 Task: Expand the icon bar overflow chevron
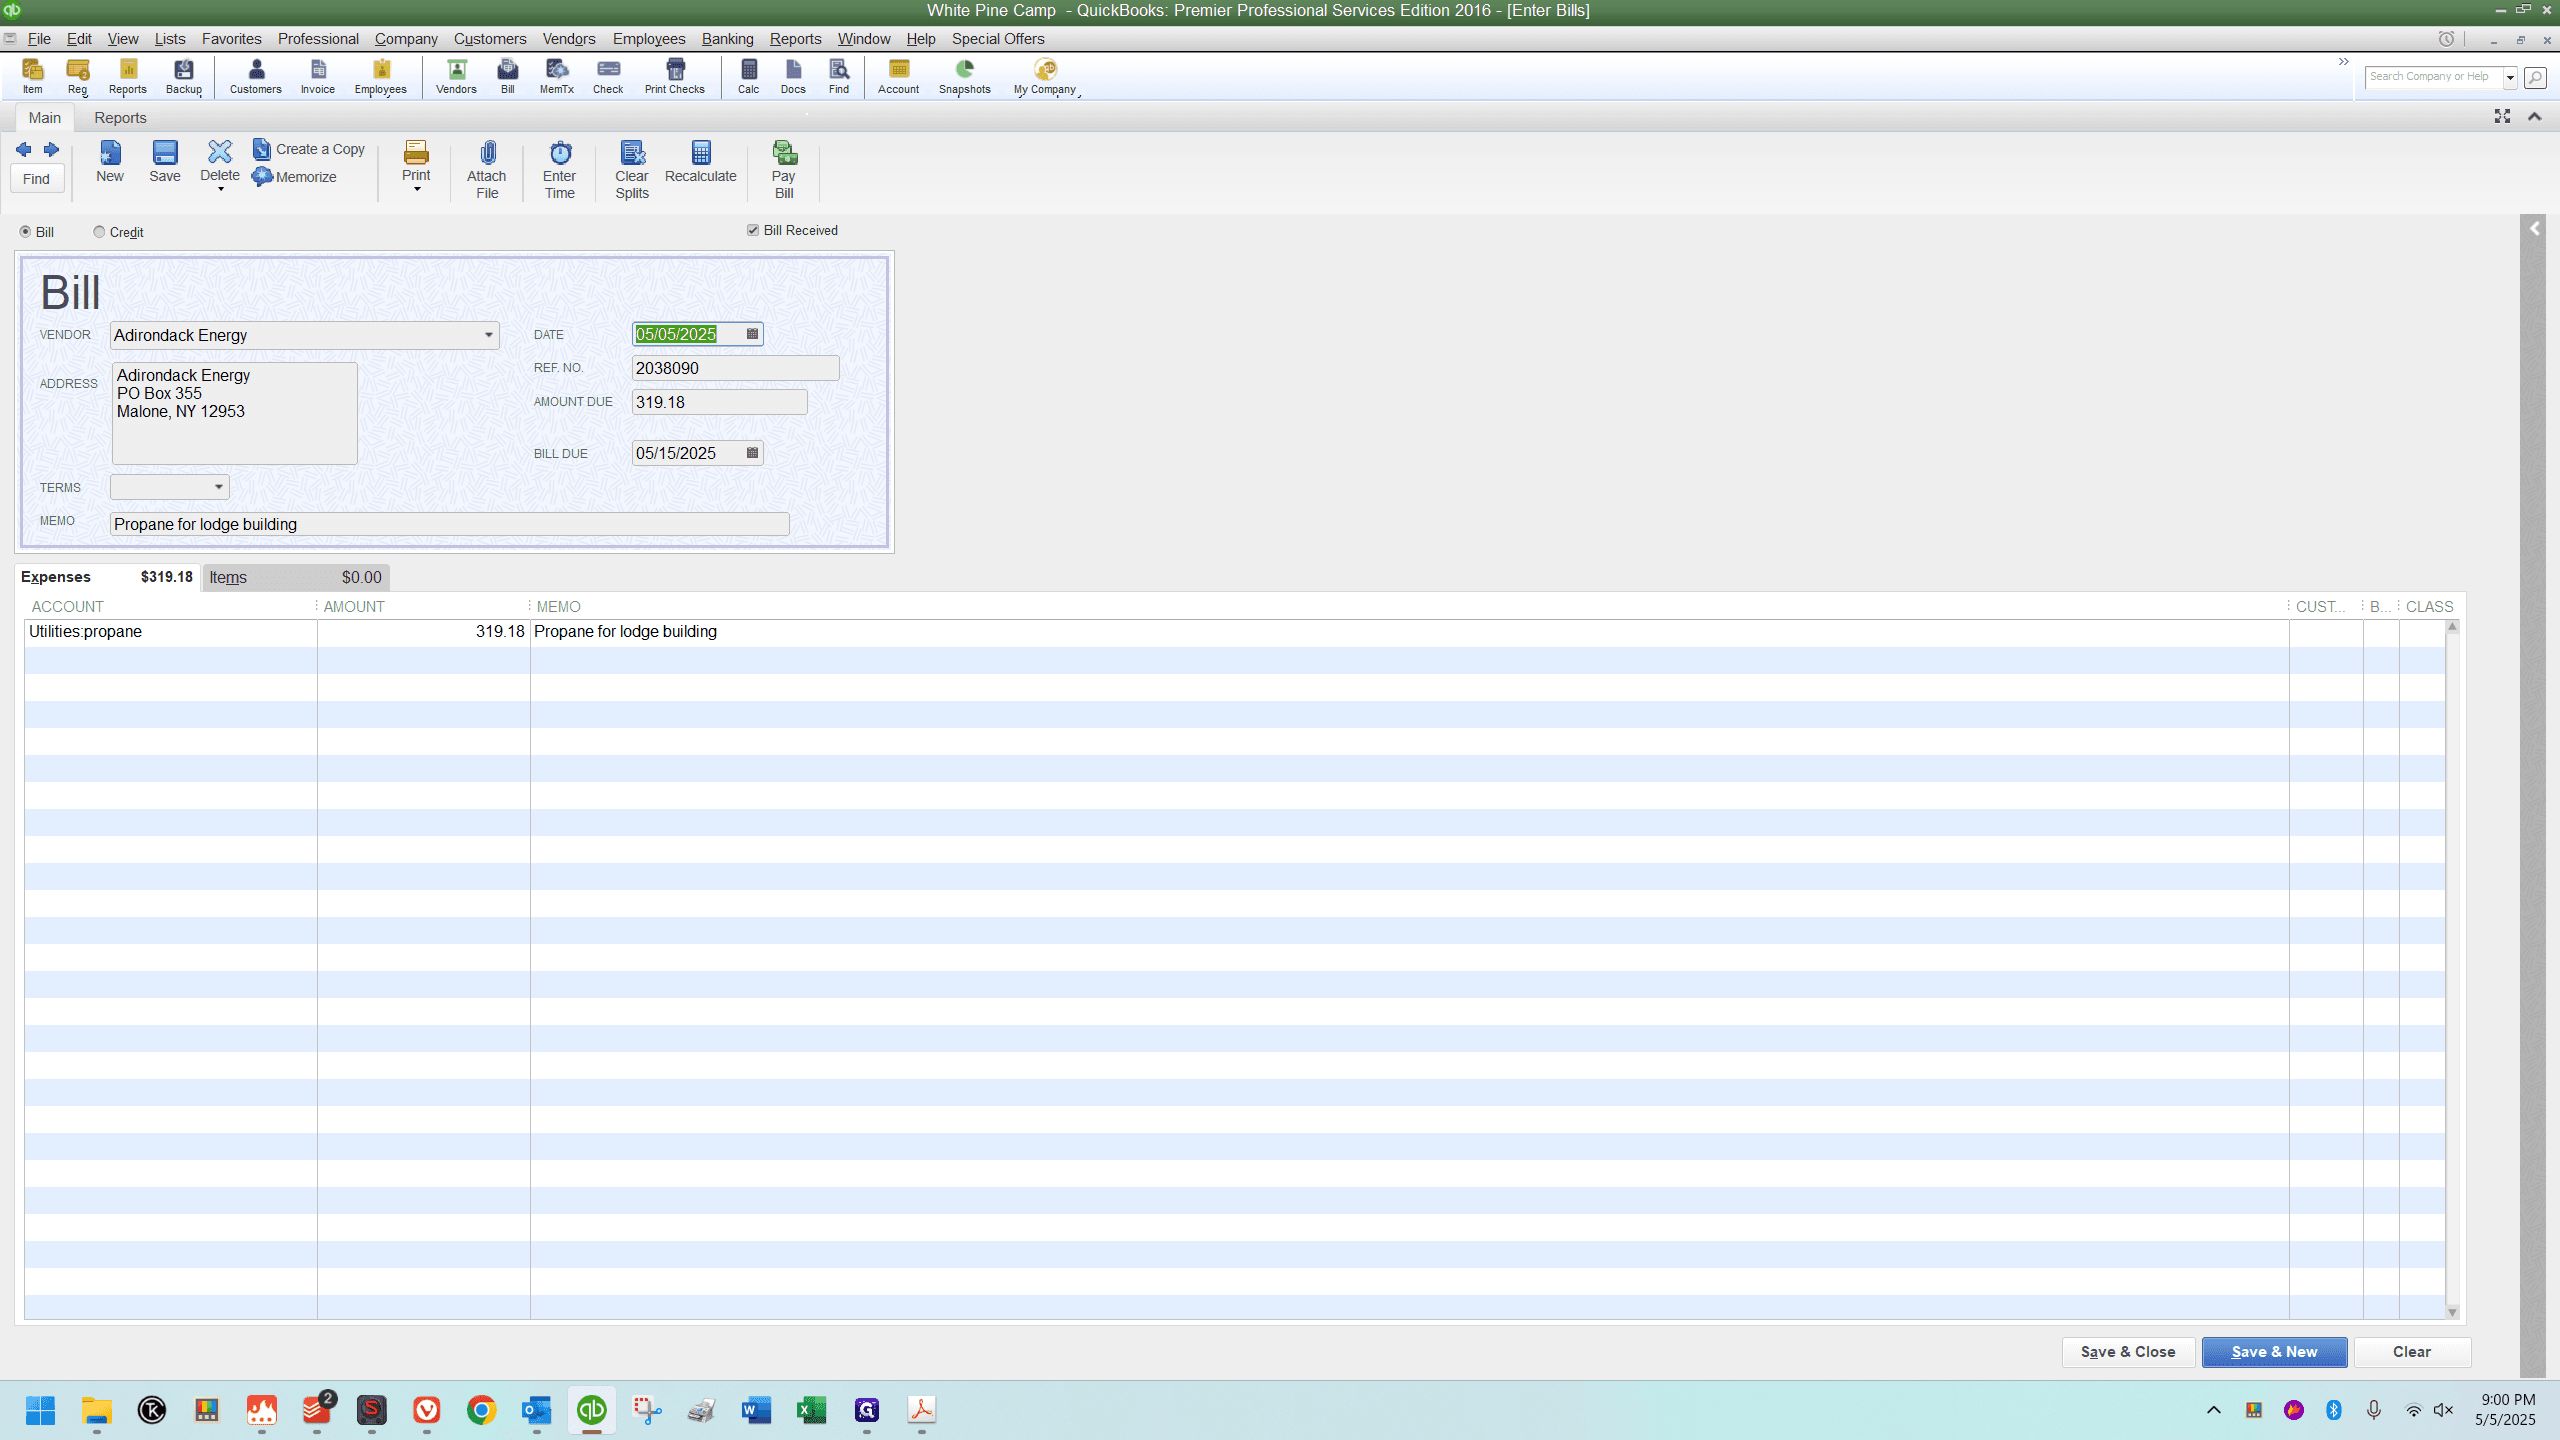click(2344, 62)
